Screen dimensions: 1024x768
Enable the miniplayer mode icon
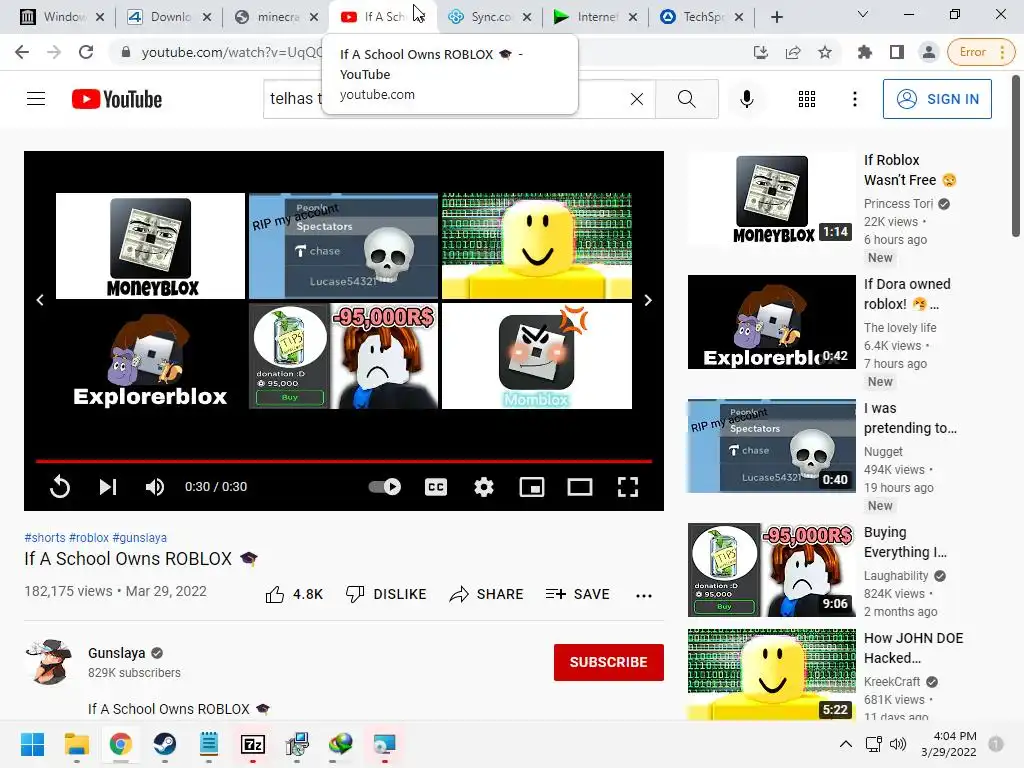532,487
